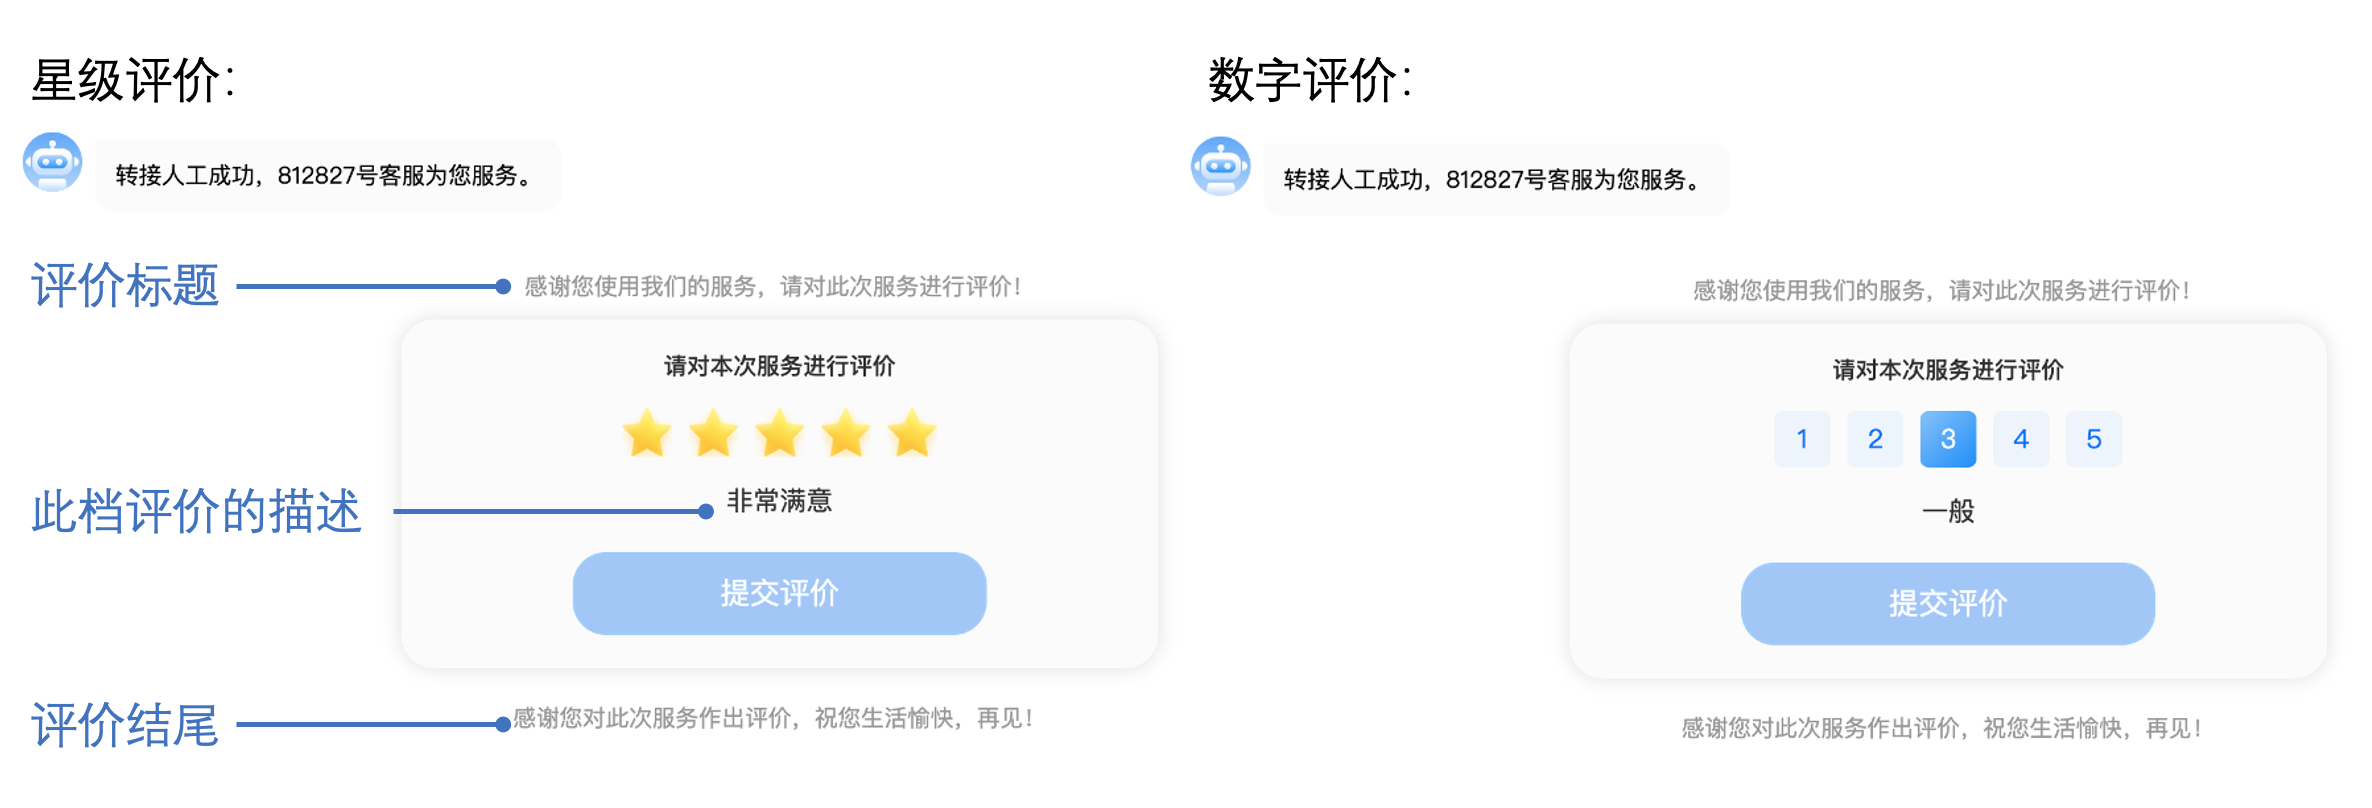Screen dimensions: 2372x808
Task: Select highlighted numeric rating 3
Action: [x=1948, y=439]
